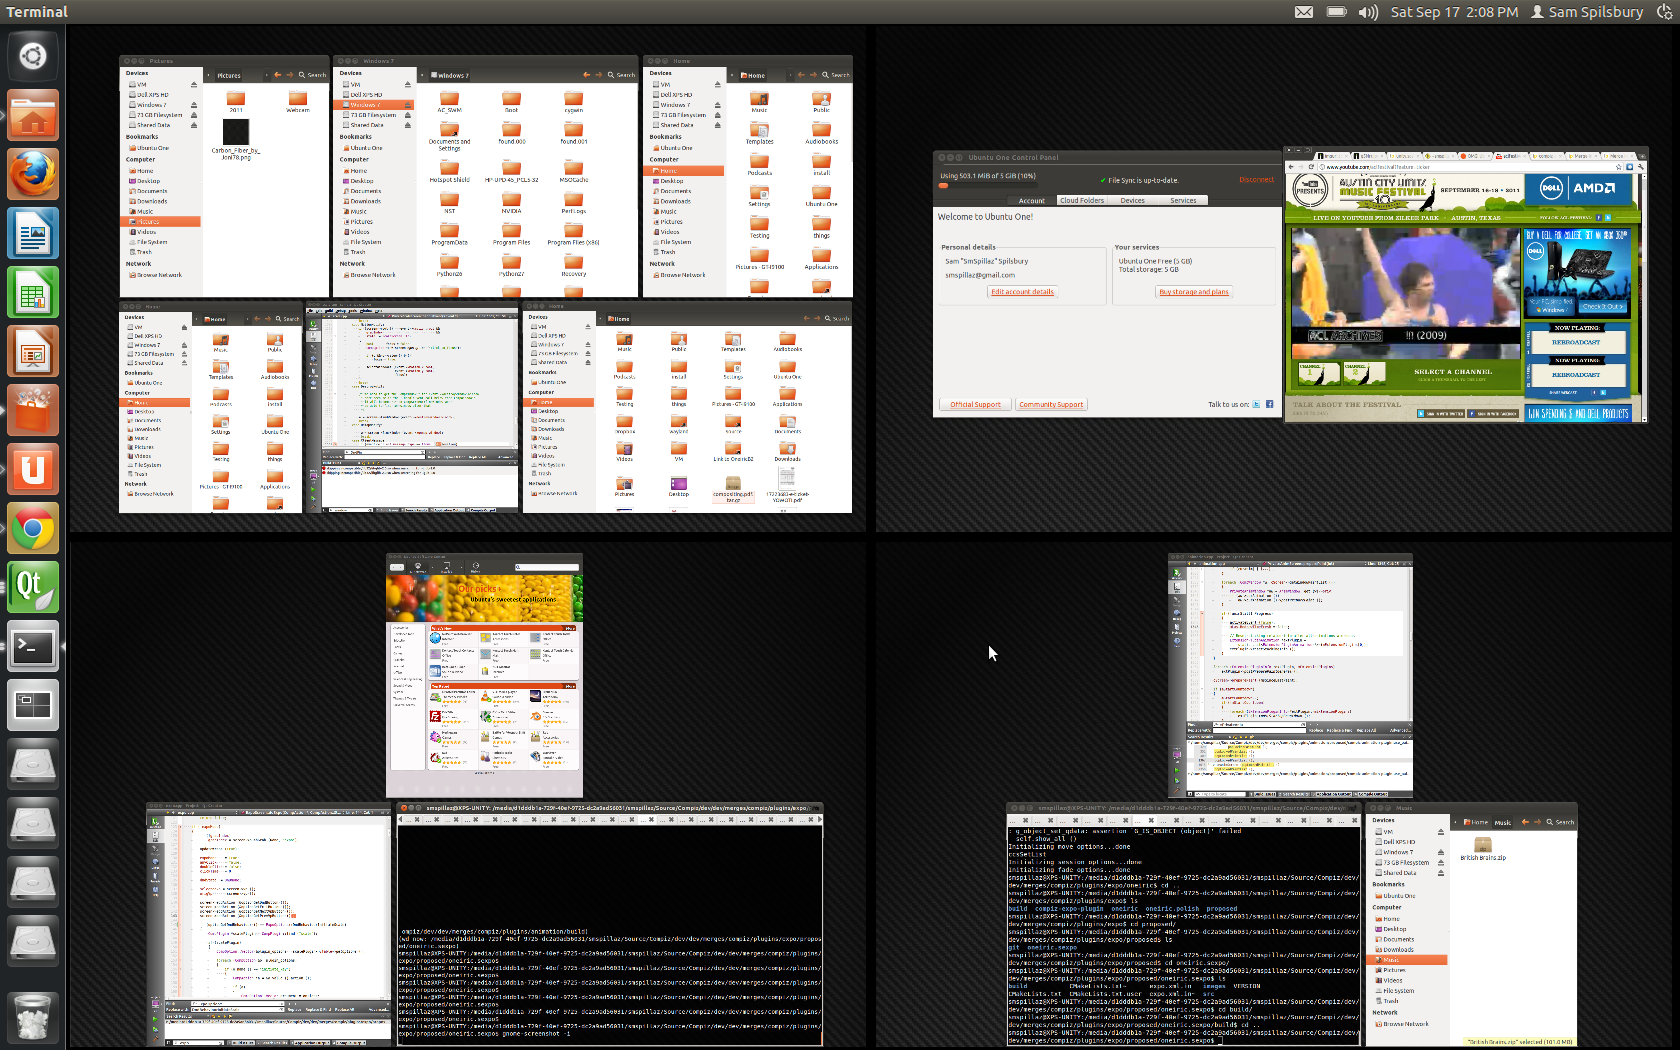Click Edit account details button

[1022, 292]
